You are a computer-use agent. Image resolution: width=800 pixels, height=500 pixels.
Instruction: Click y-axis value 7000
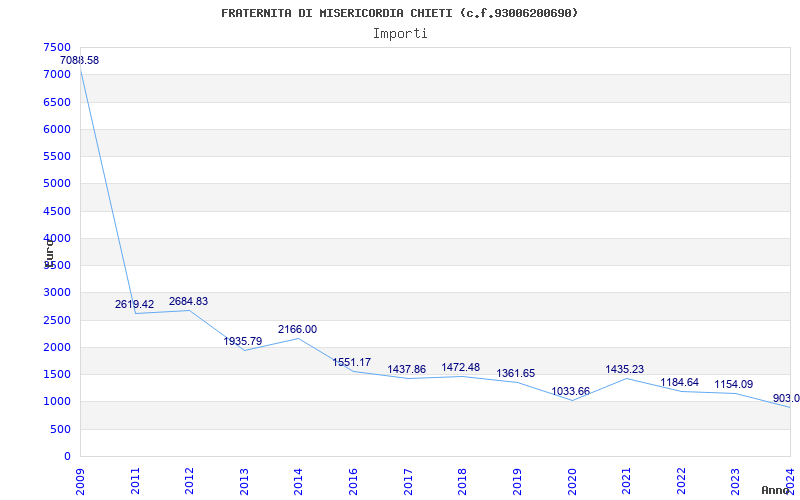tap(57, 74)
